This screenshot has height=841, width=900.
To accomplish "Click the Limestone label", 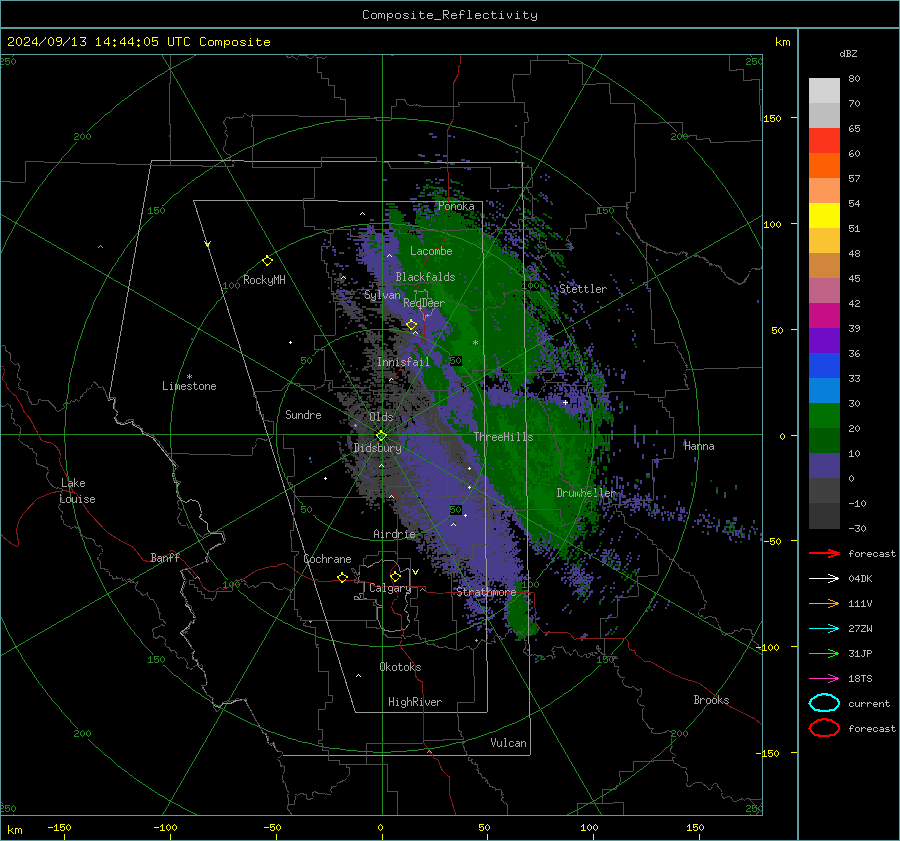I will [189, 386].
